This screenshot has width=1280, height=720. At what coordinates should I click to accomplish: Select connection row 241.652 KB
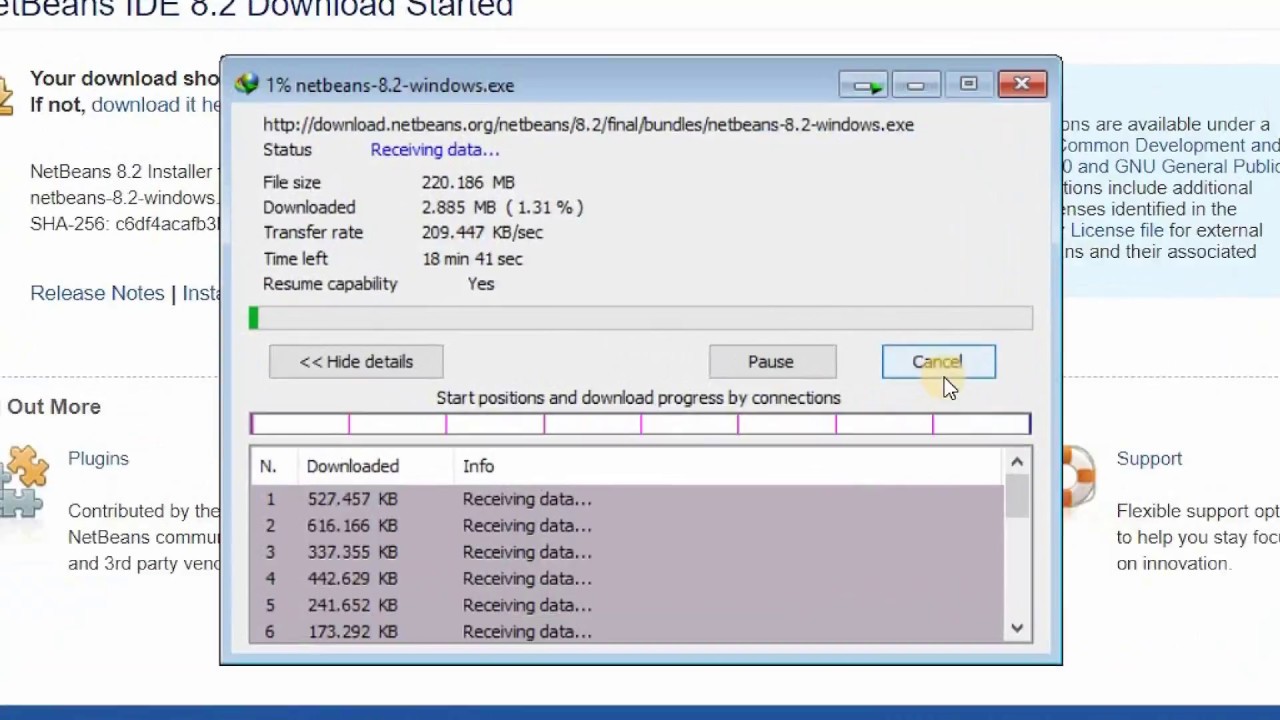pos(626,605)
